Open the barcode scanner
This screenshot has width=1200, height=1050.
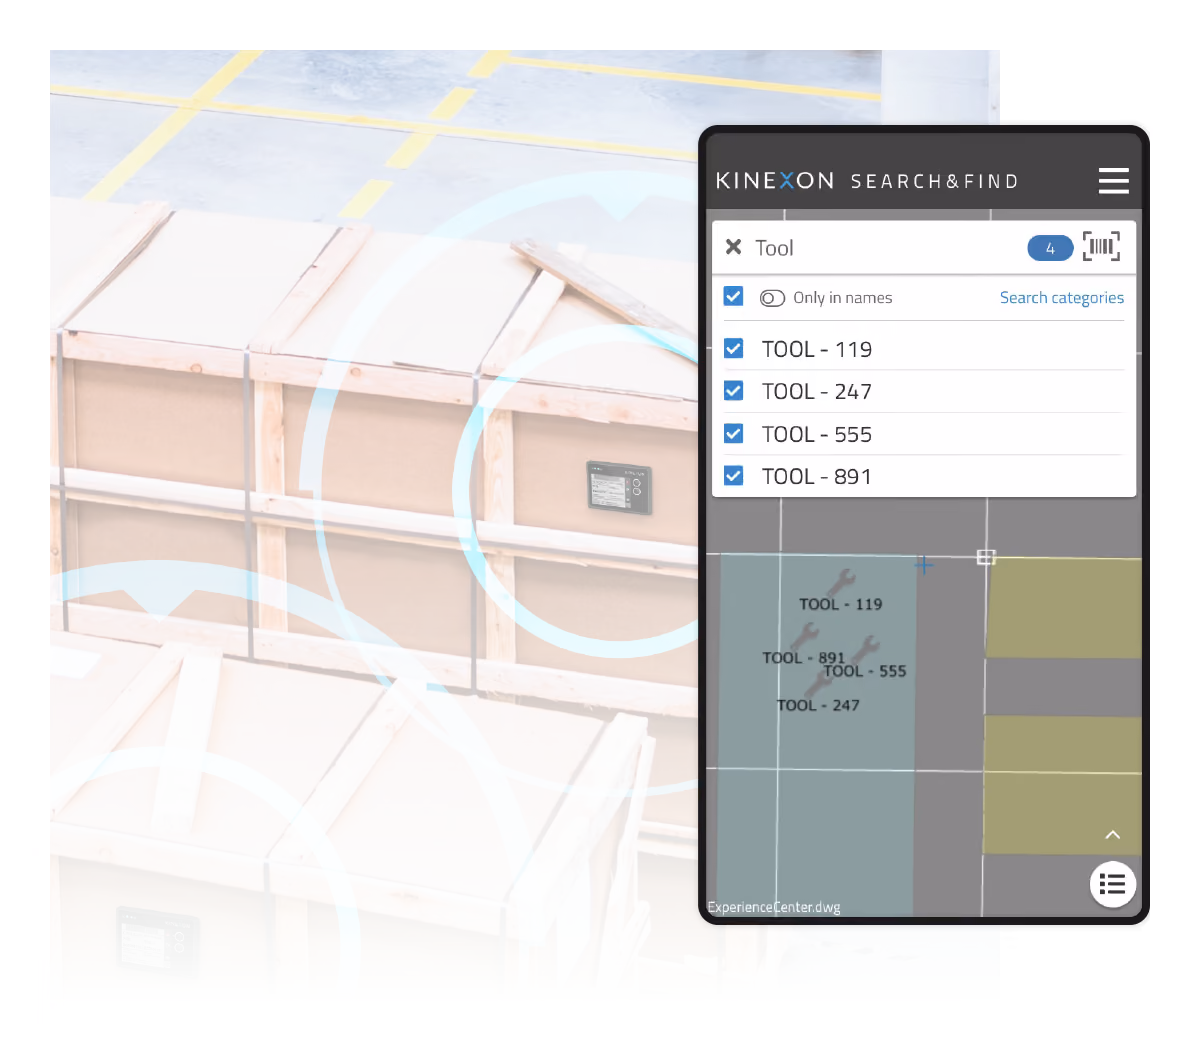click(1101, 246)
